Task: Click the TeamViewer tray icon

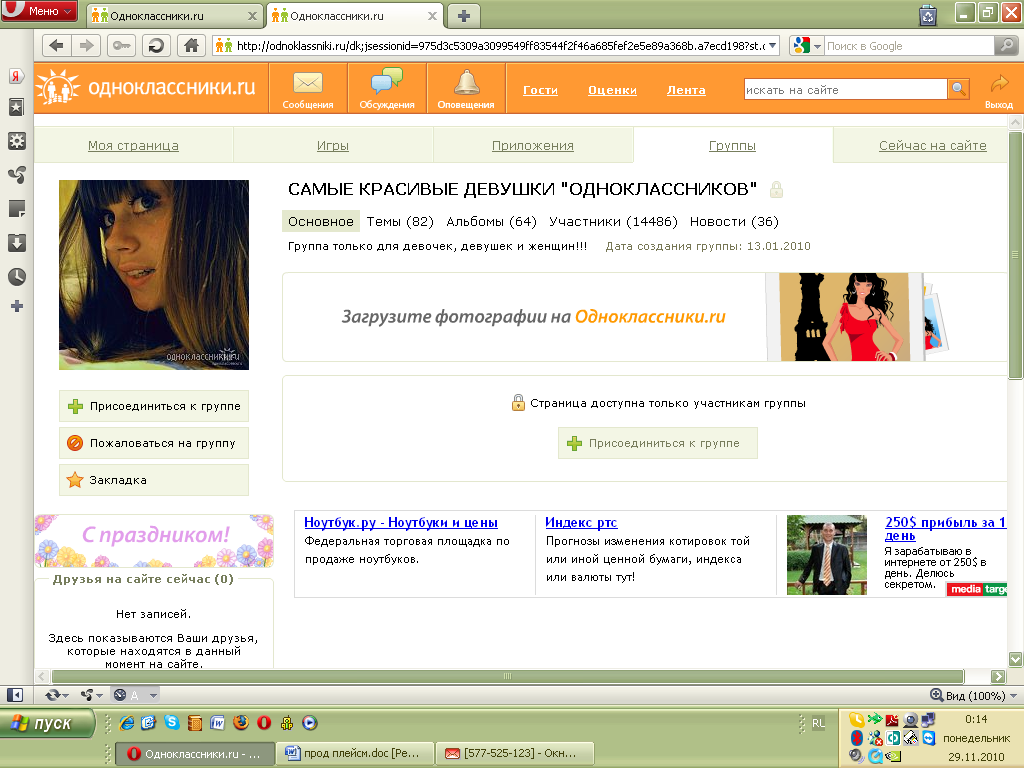Action: tap(929, 738)
